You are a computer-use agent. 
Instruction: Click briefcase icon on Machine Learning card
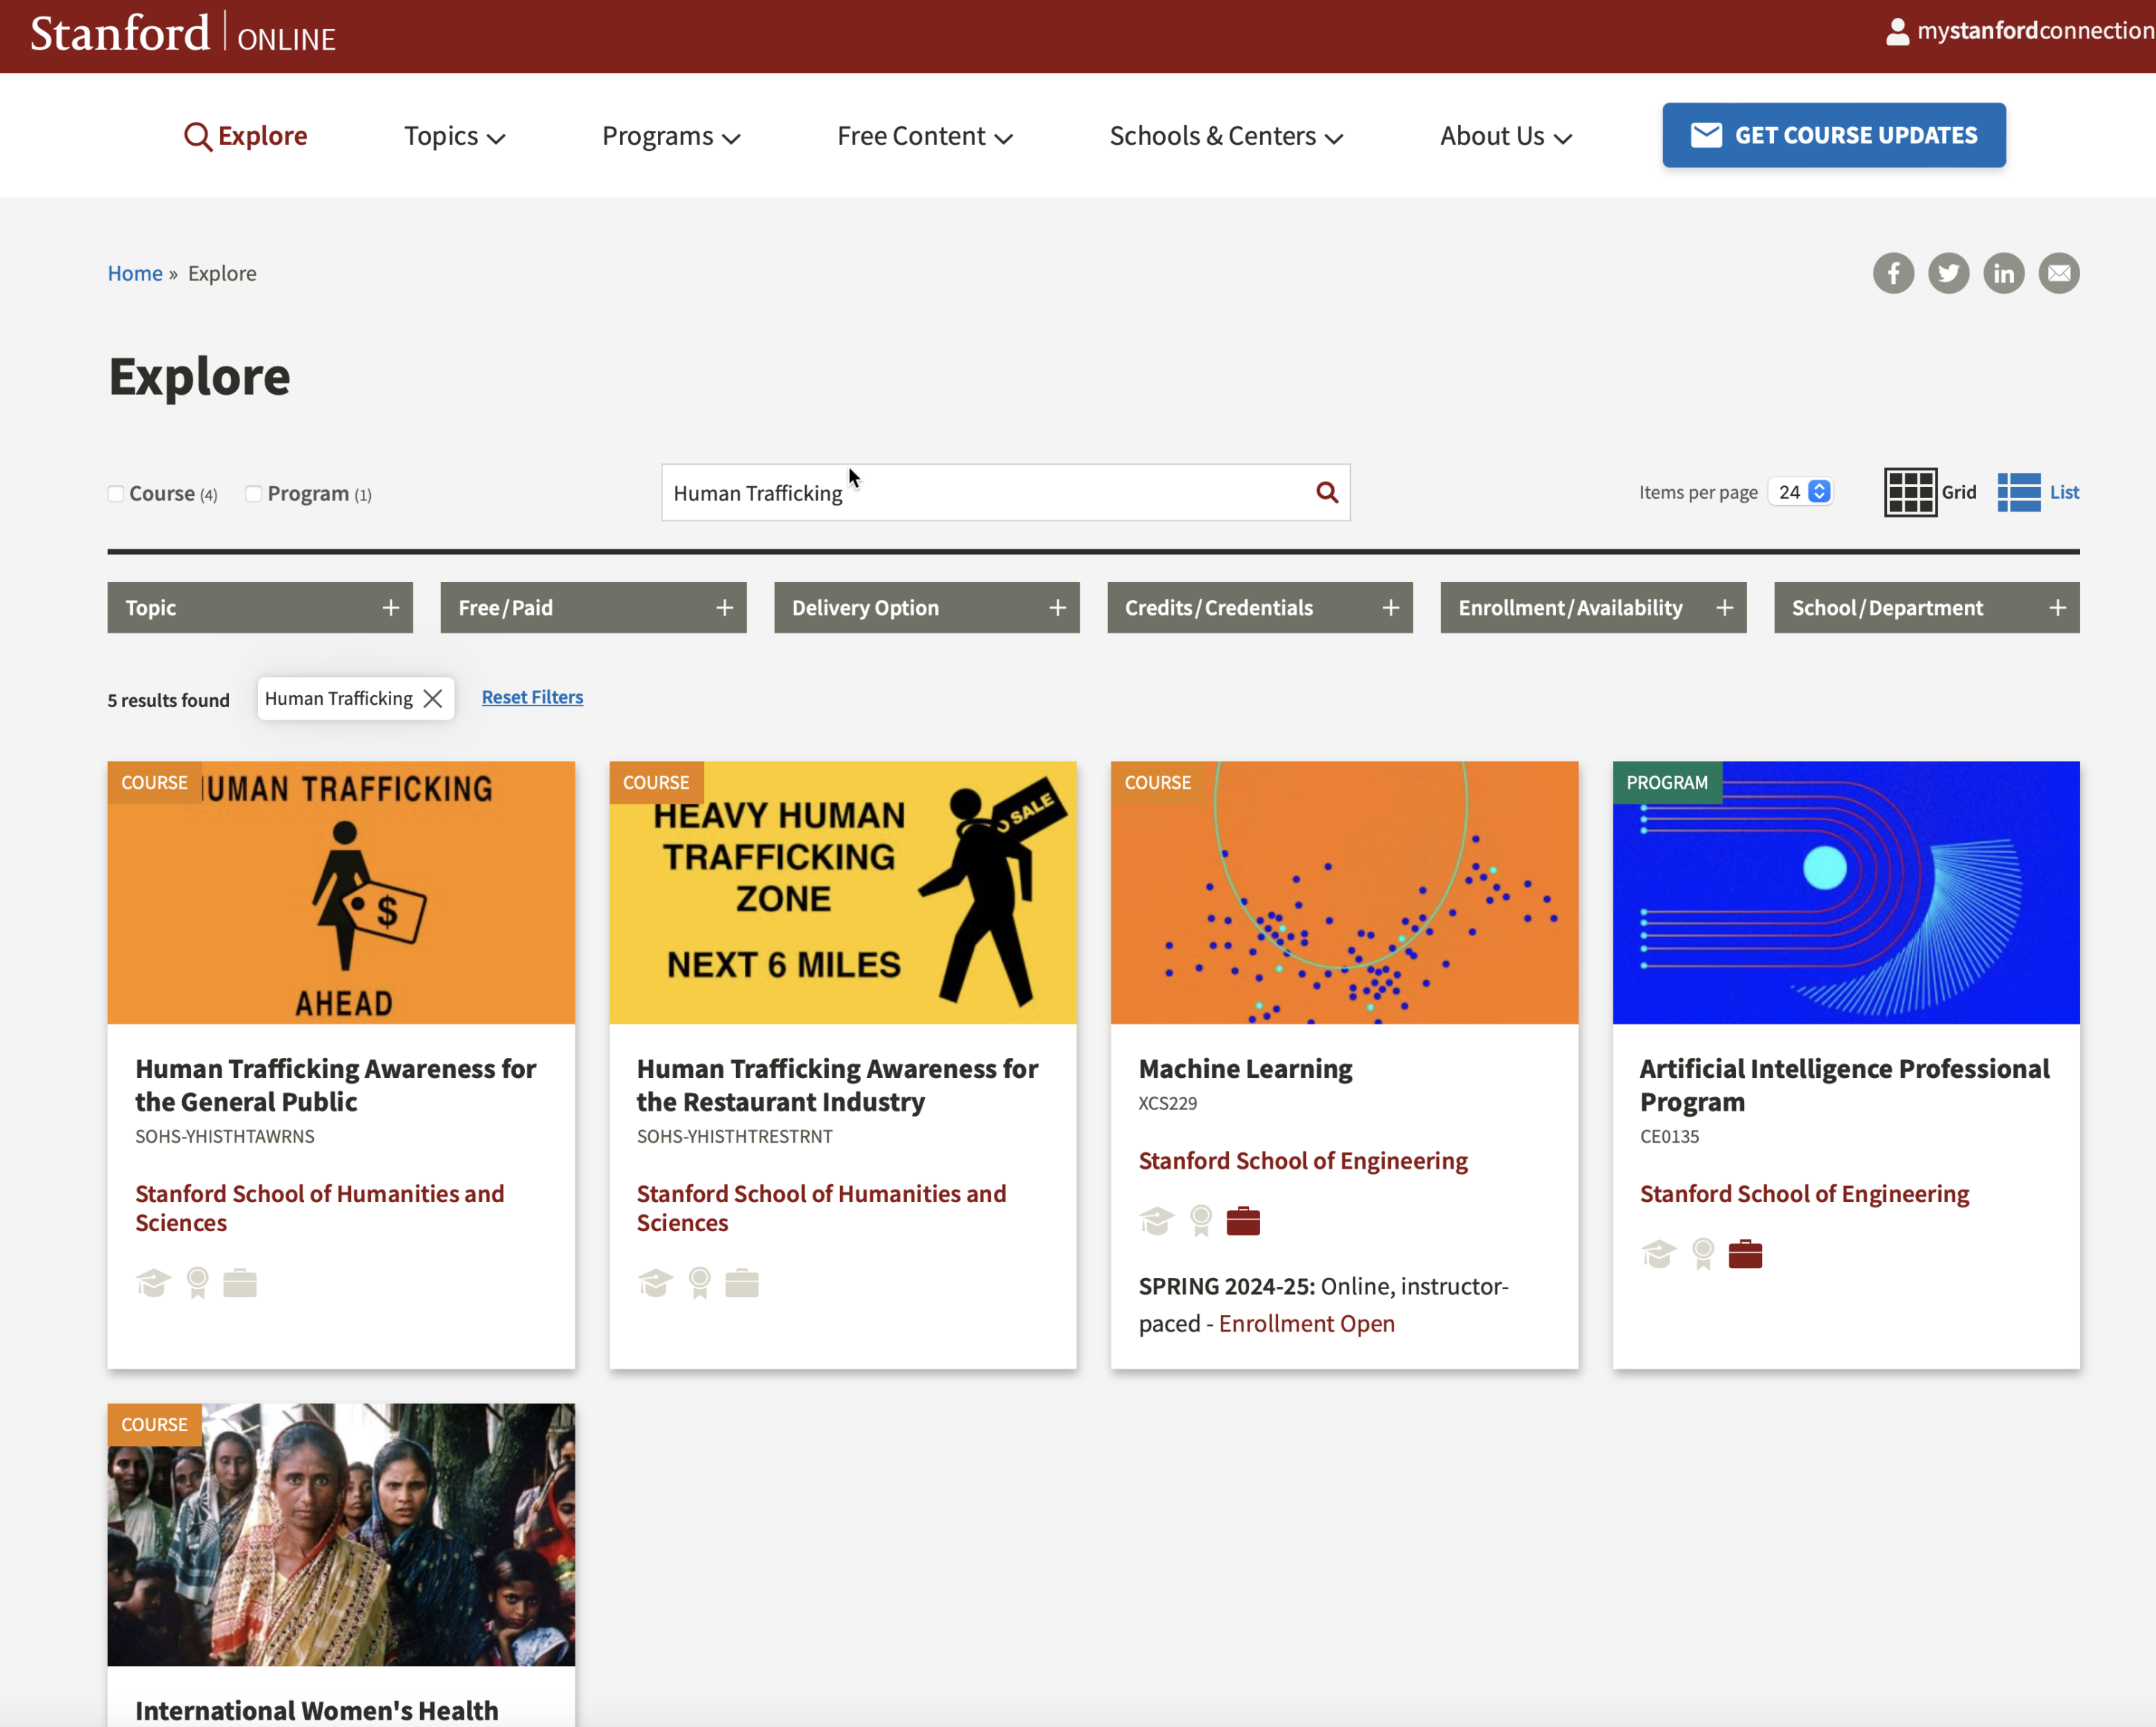coord(1243,1221)
